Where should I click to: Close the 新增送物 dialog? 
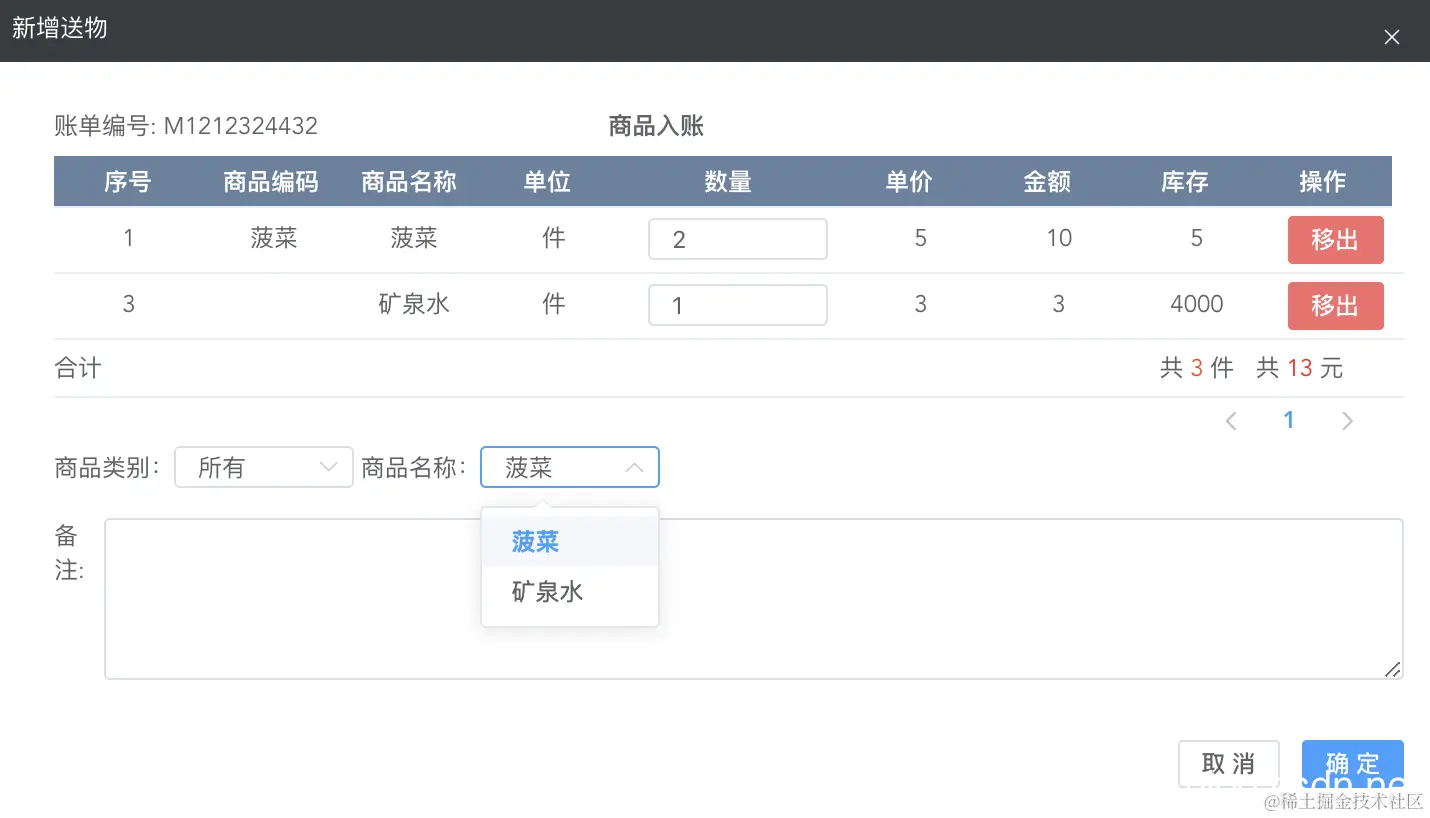(x=1391, y=37)
